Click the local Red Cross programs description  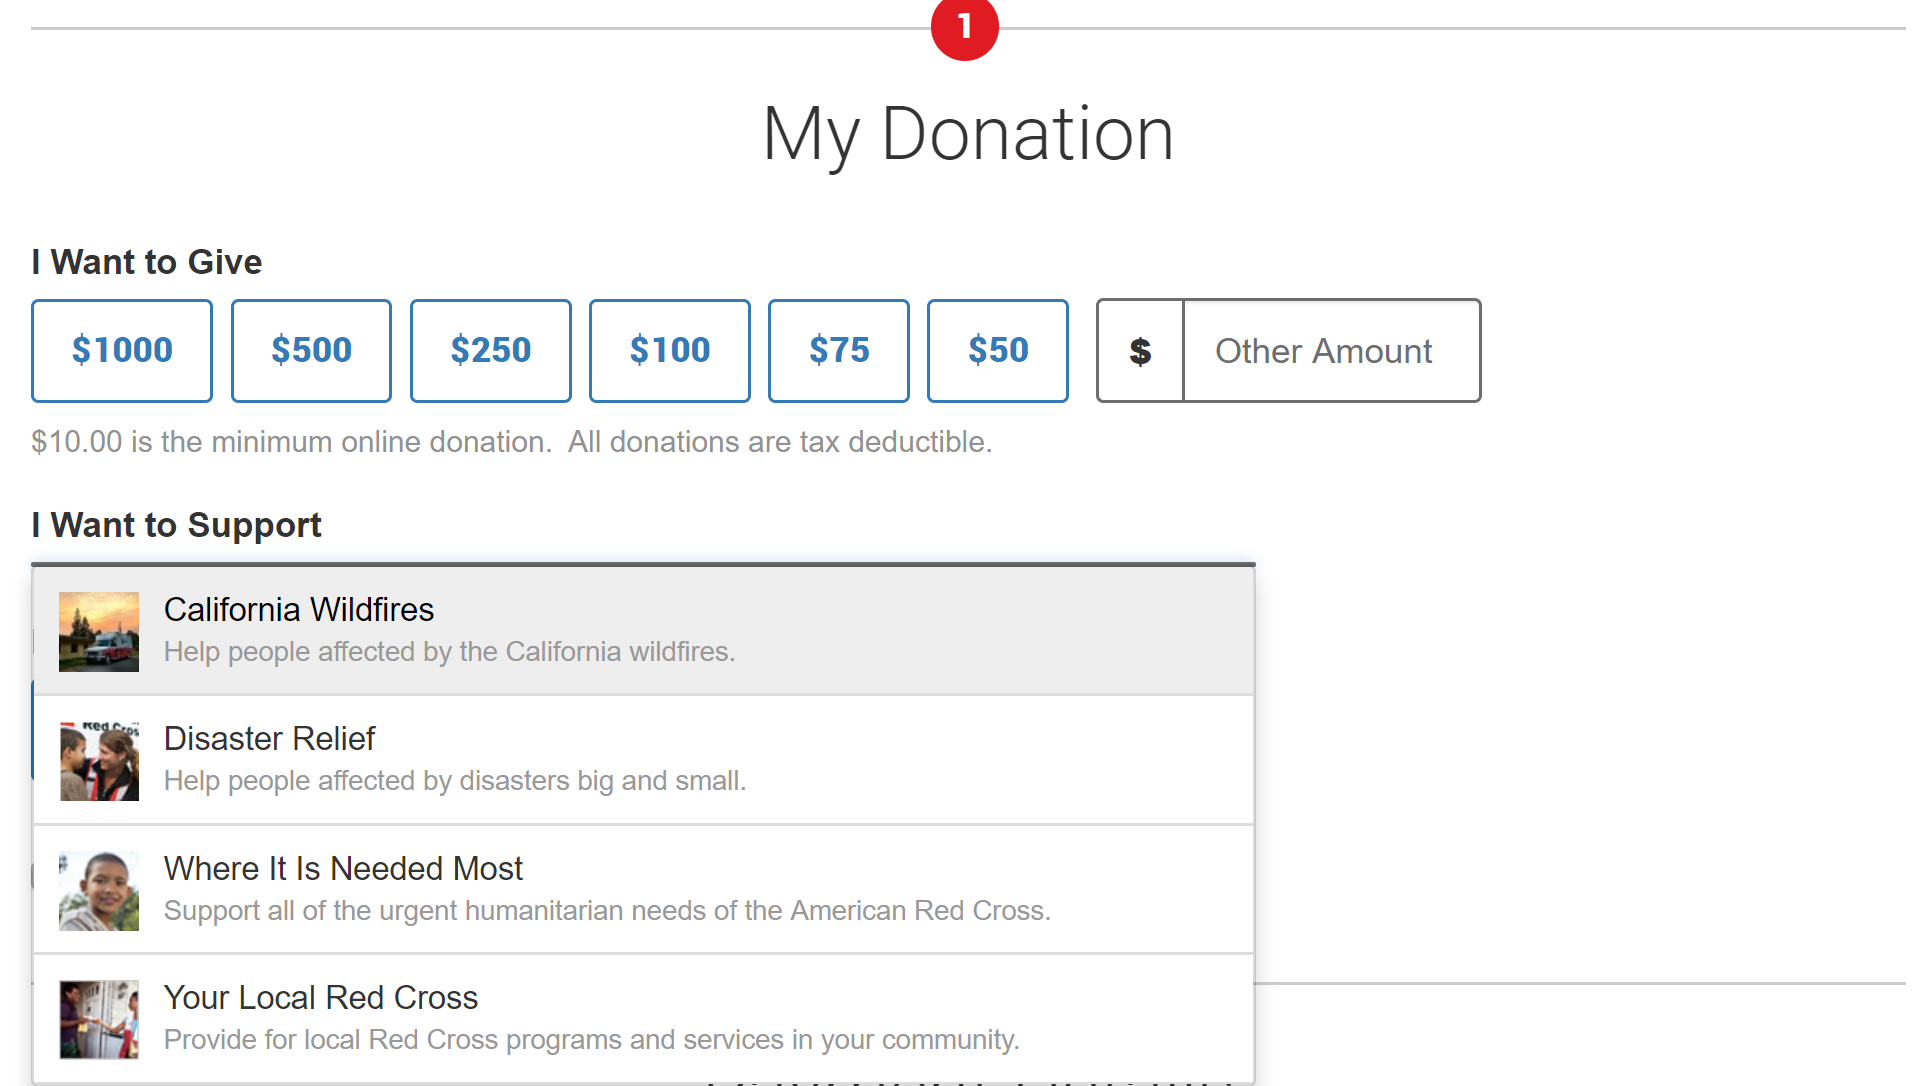[591, 1040]
